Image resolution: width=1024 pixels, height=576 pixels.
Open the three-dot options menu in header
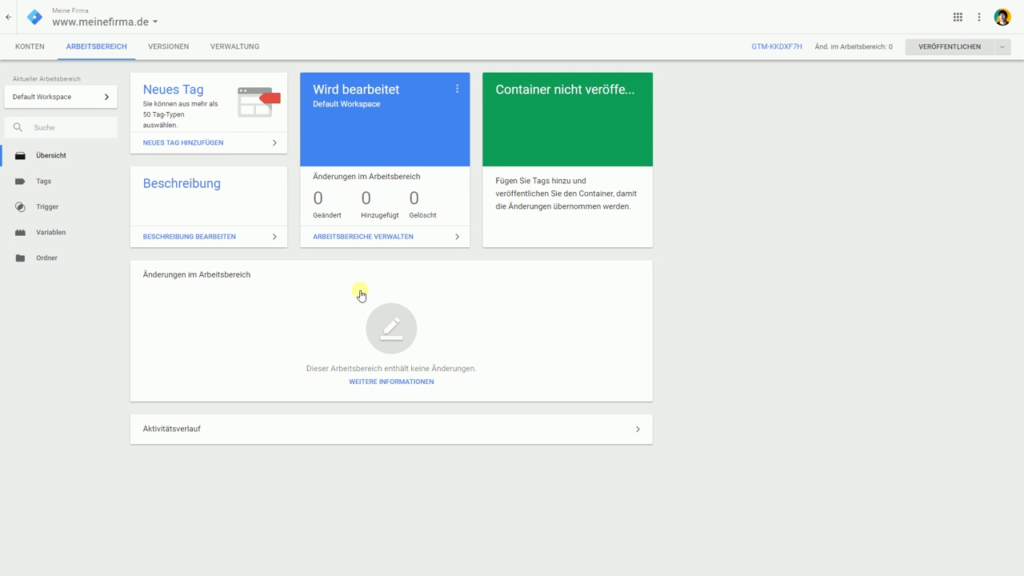(979, 17)
